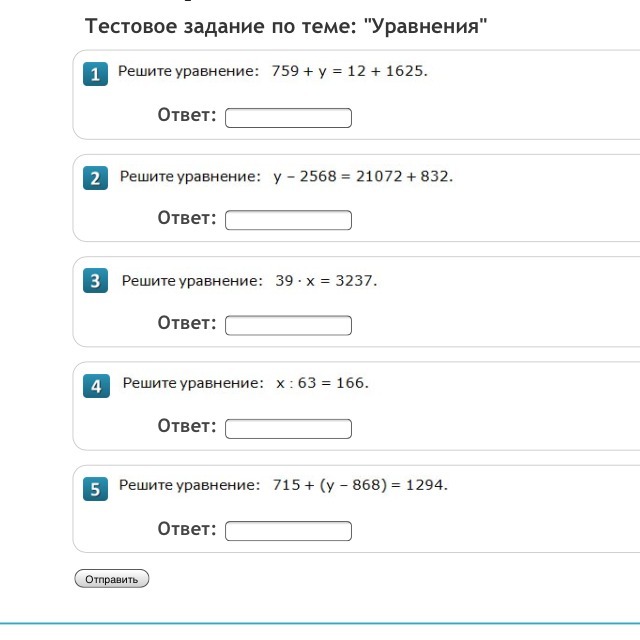This screenshot has height=640, width=640.
Task: Focus answer field for 39 · x = 3237
Action: point(288,325)
